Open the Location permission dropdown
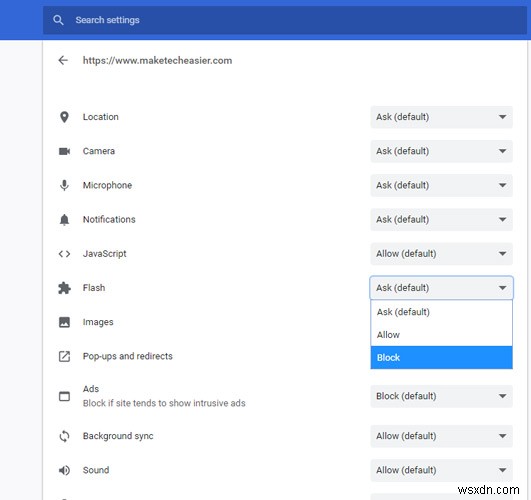531x500 pixels. 441,117
